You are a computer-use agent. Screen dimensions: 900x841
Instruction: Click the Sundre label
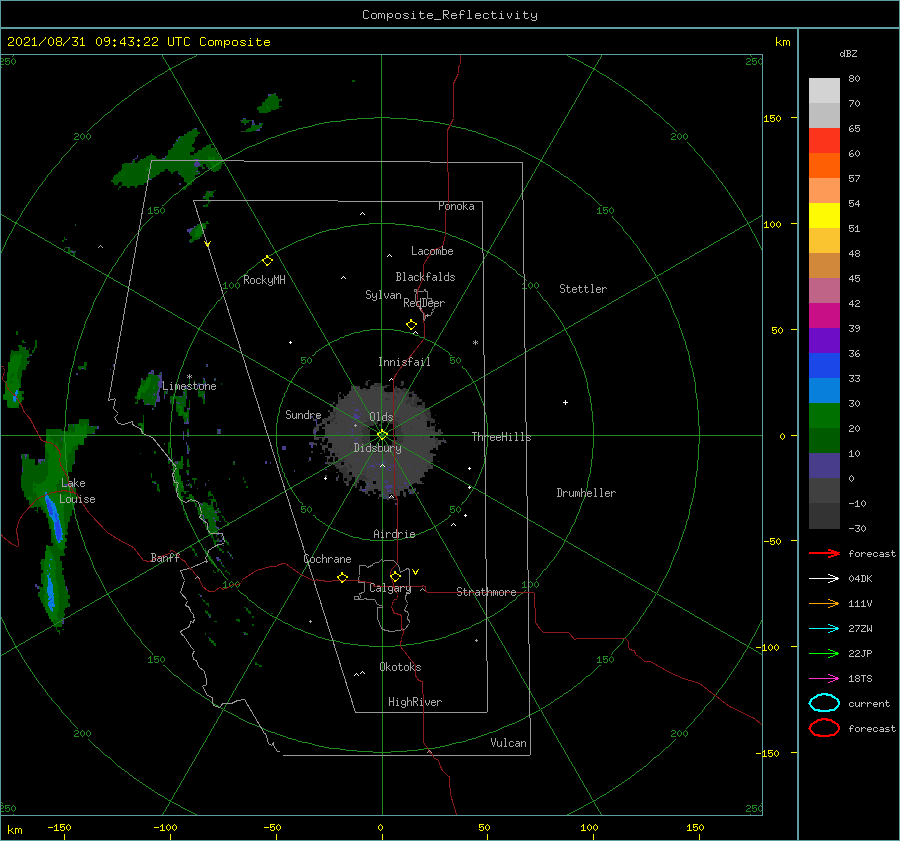(x=303, y=414)
